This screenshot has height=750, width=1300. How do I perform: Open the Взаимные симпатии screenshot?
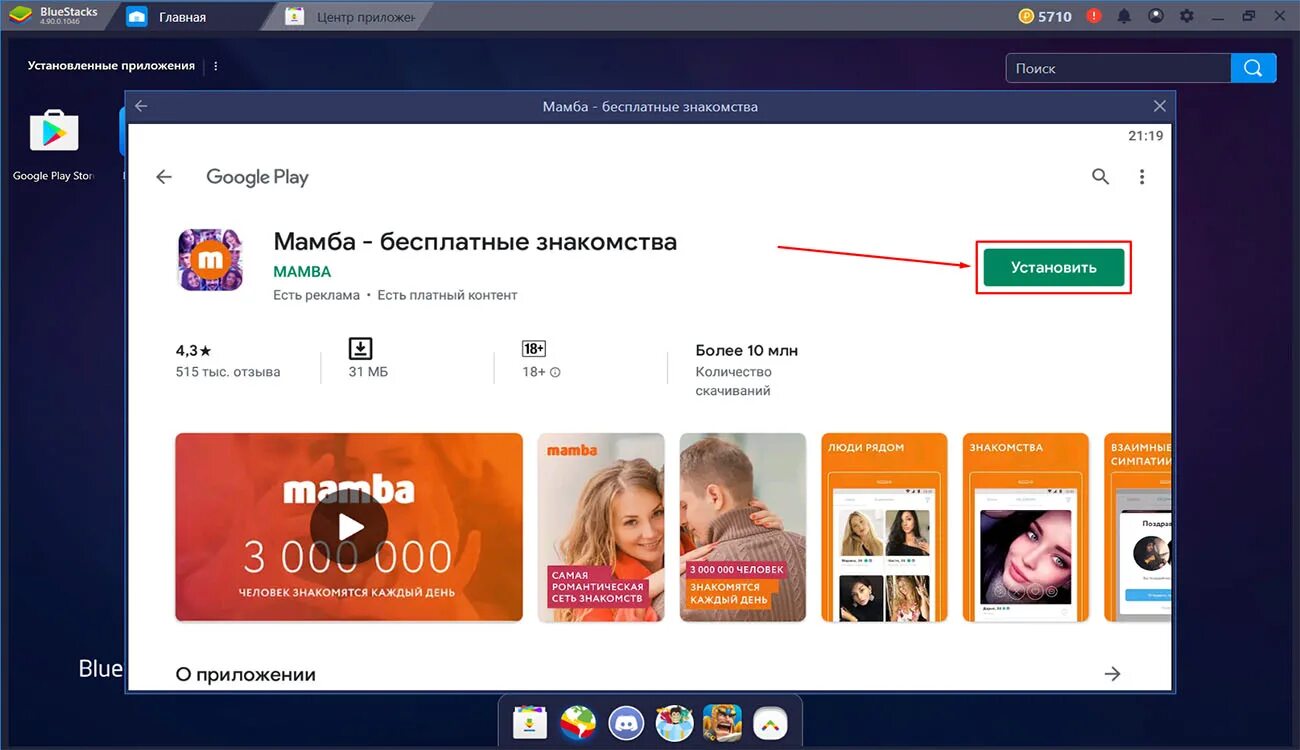click(x=1137, y=527)
